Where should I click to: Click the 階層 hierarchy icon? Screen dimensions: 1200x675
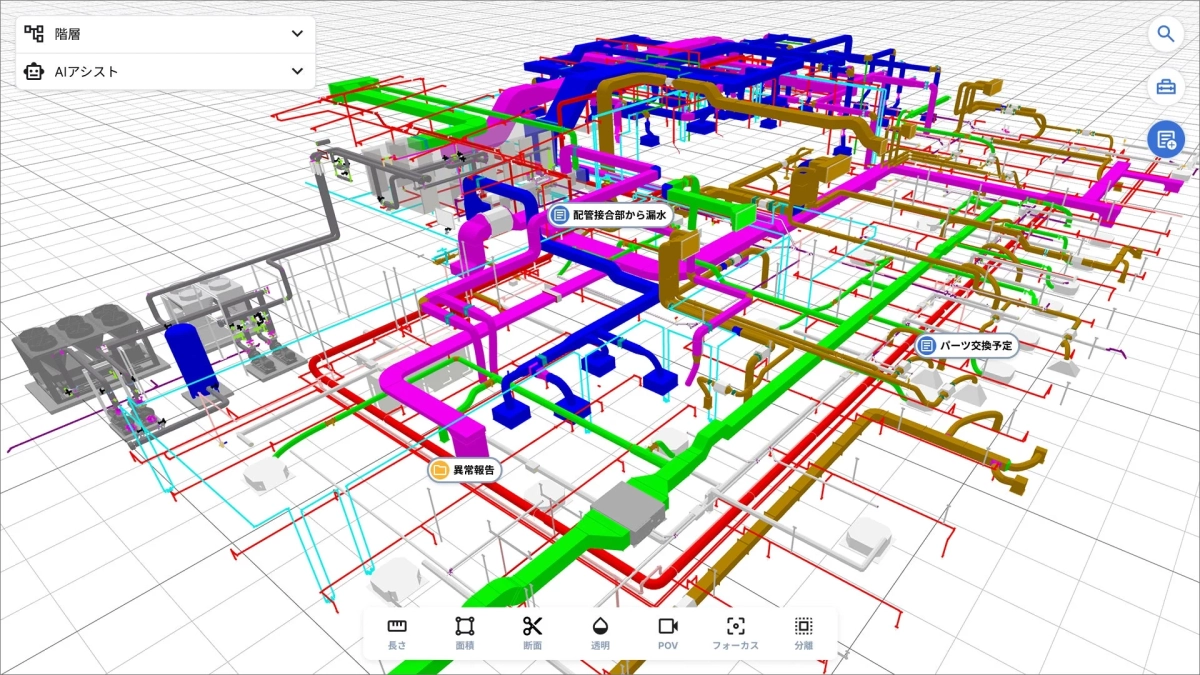coord(32,33)
